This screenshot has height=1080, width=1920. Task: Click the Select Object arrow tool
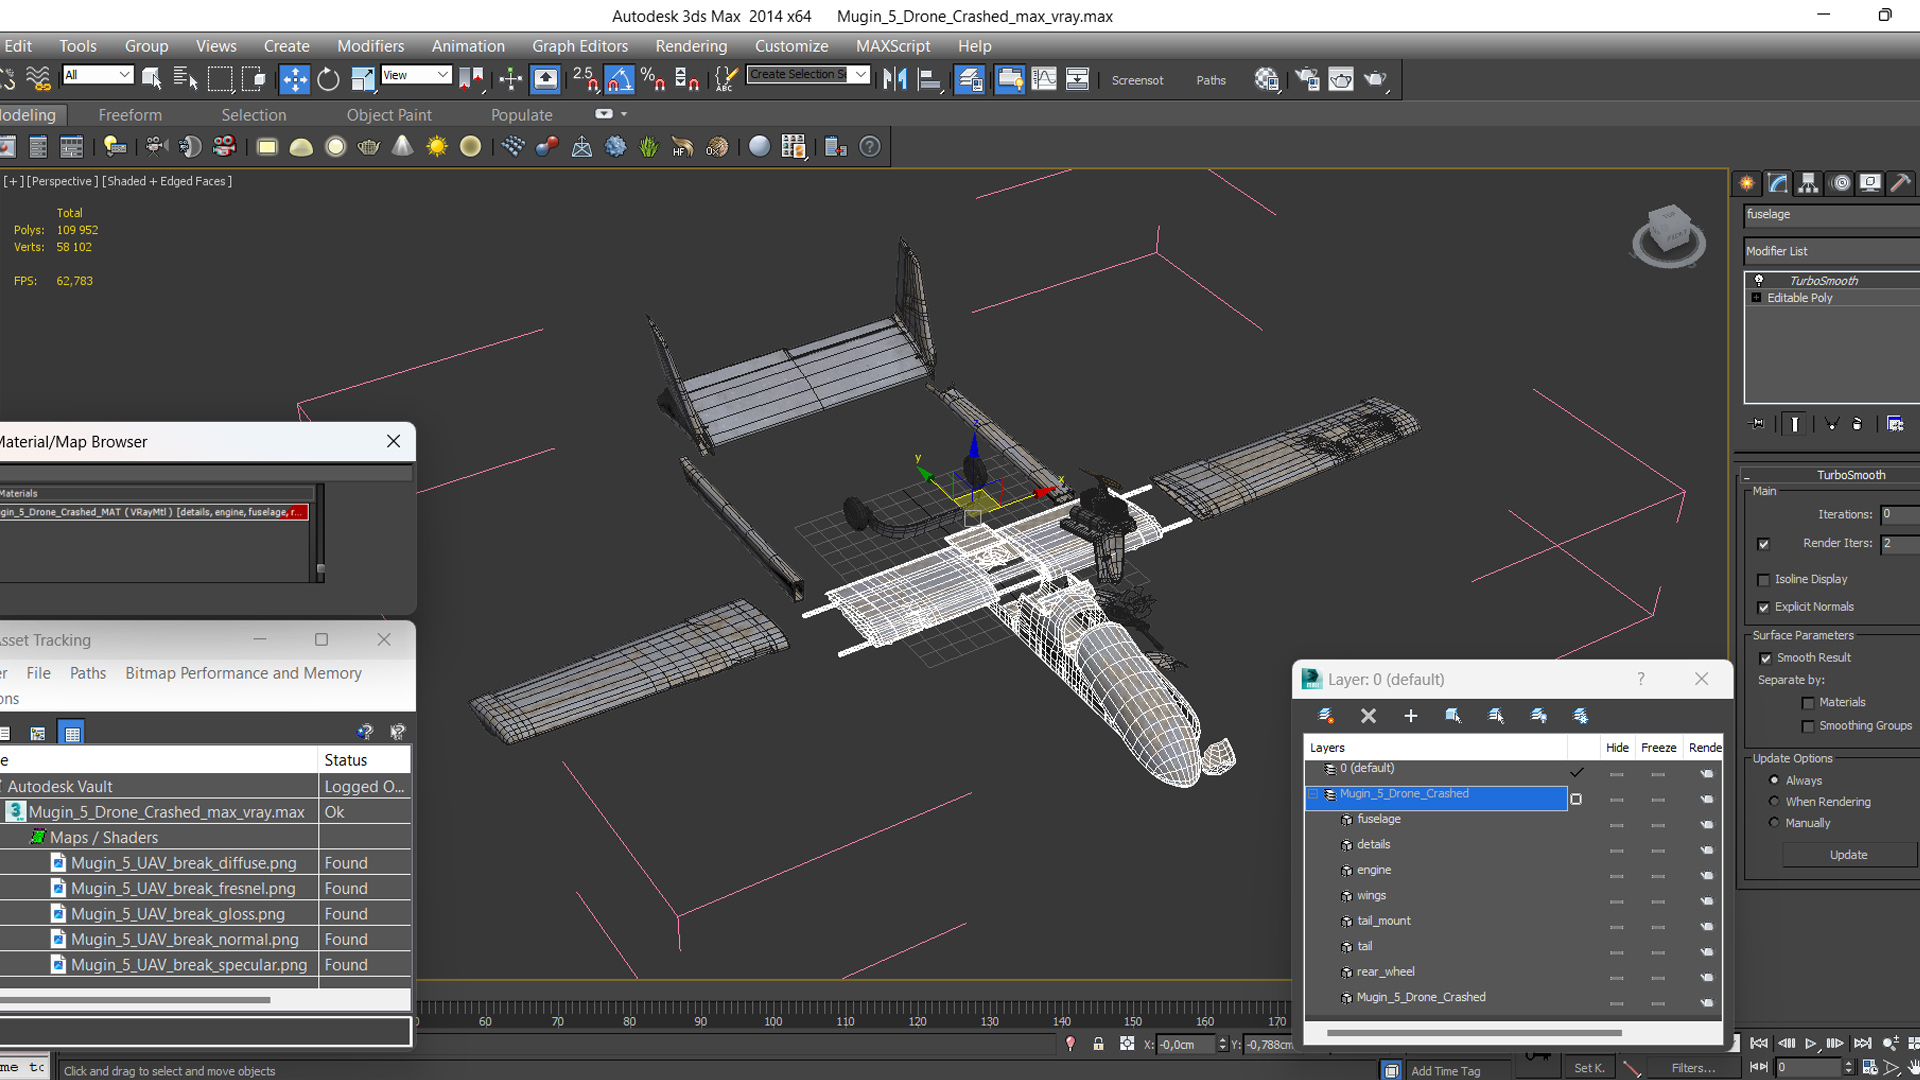click(x=151, y=79)
